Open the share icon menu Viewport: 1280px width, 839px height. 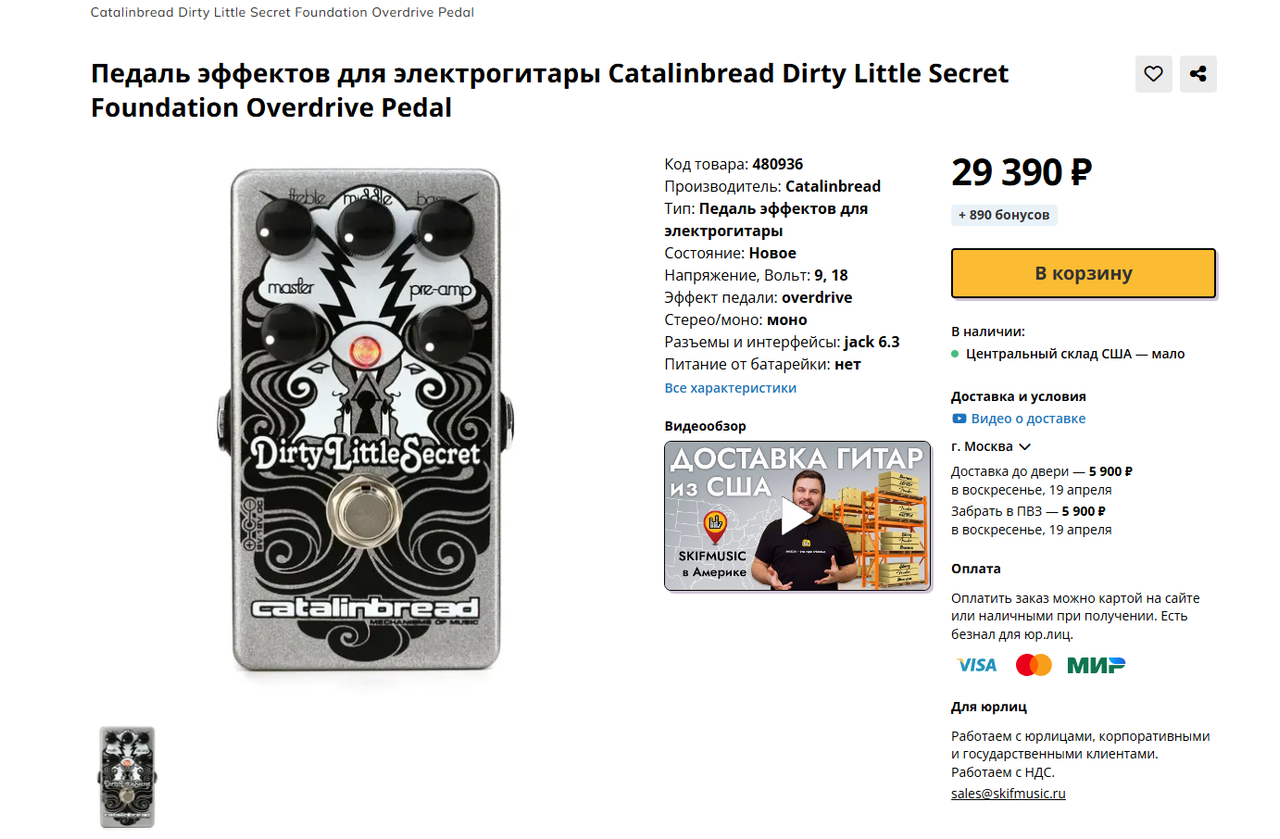[x=1198, y=74]
